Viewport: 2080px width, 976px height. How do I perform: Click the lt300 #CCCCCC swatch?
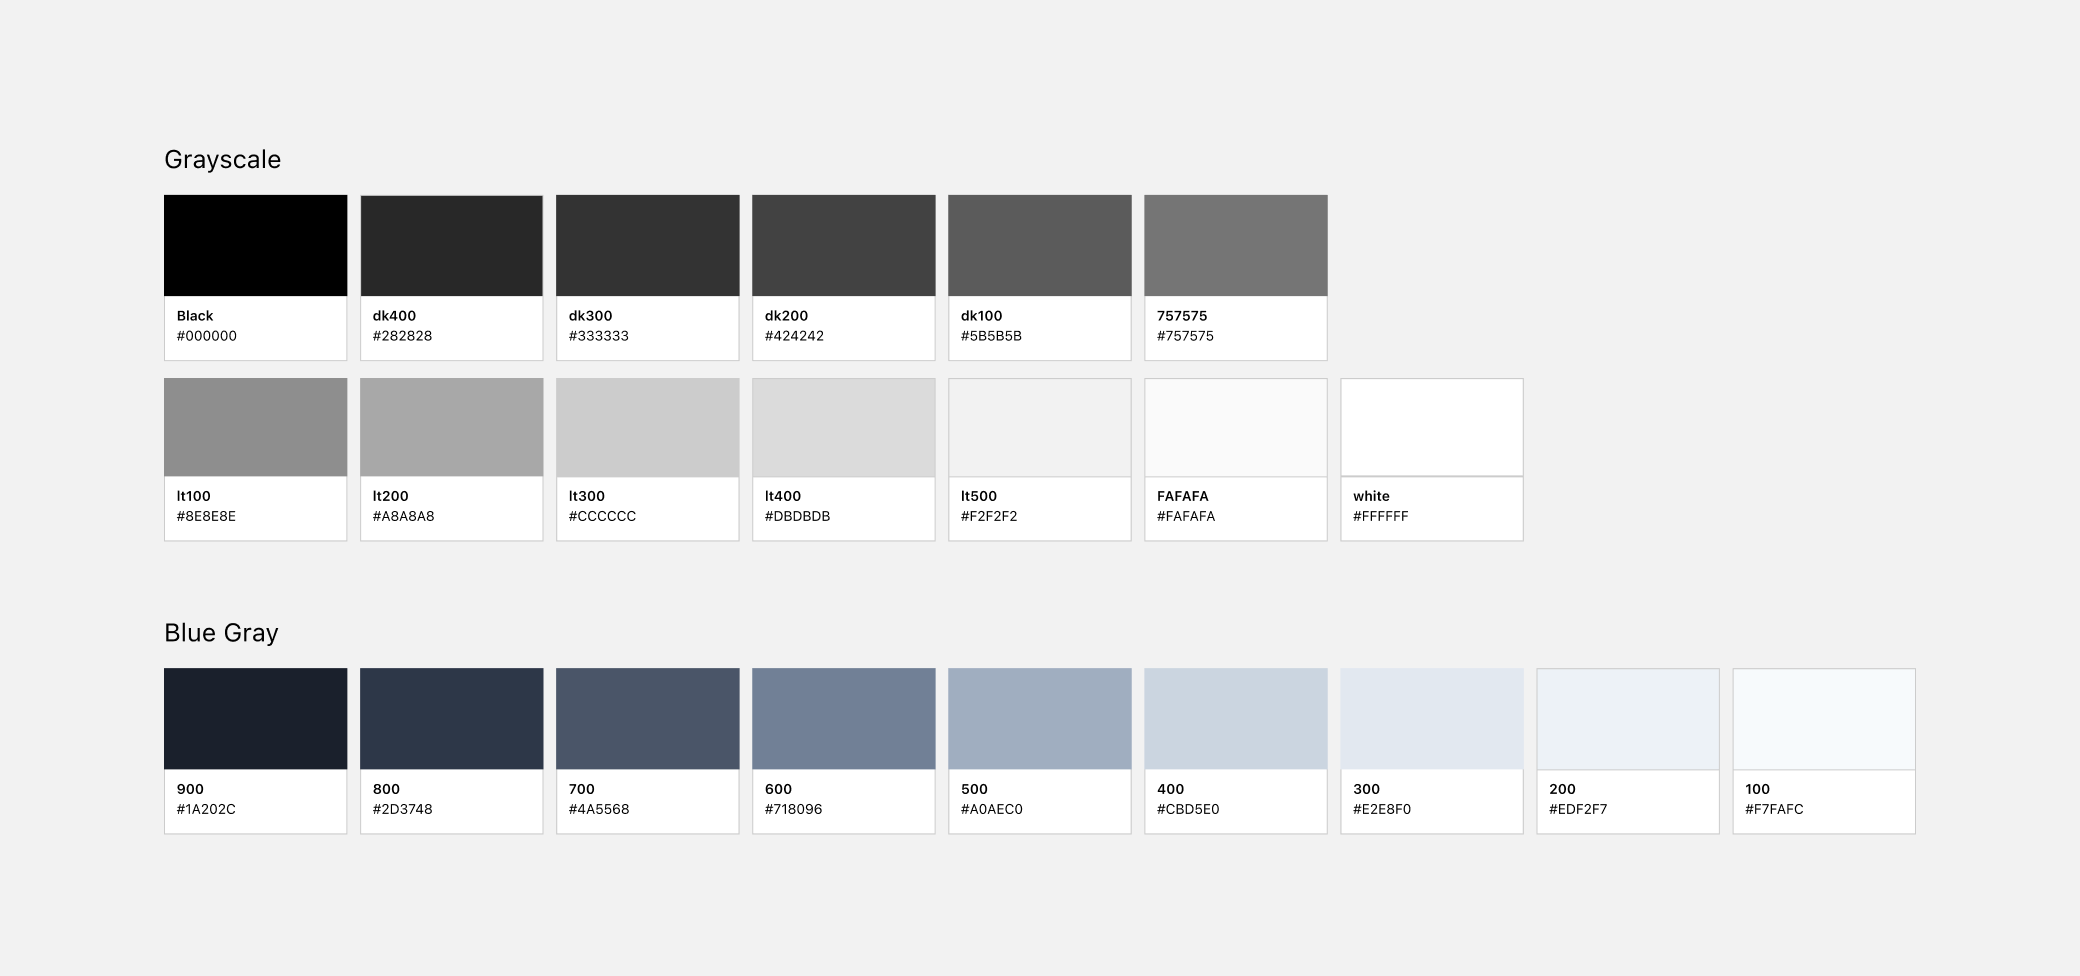647,428
